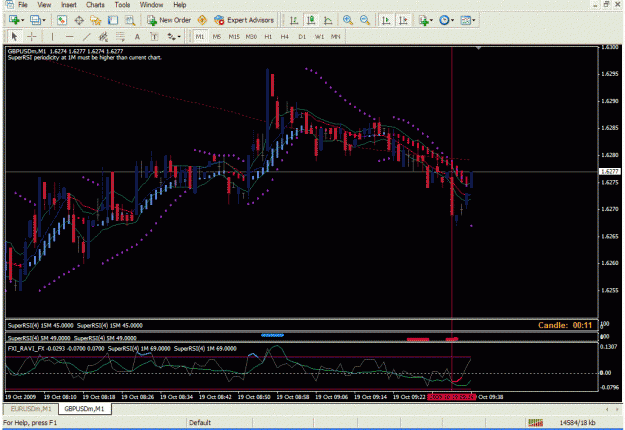Open the Navigator folder-star icon
Image resolution: width=625 pixels, height=430 pixels.
pos(96,20)
